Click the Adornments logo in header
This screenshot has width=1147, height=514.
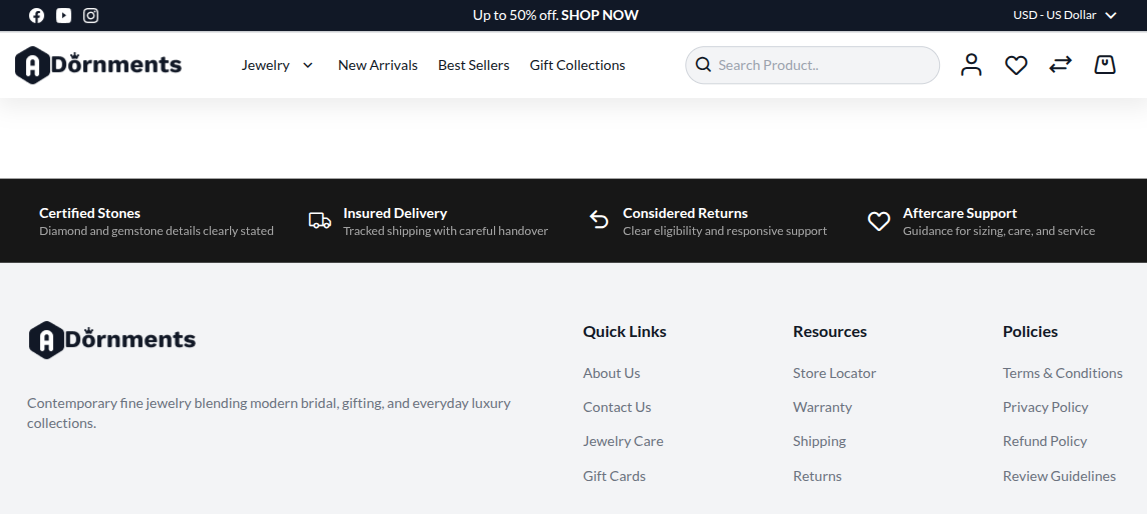[x=98, y=65]
